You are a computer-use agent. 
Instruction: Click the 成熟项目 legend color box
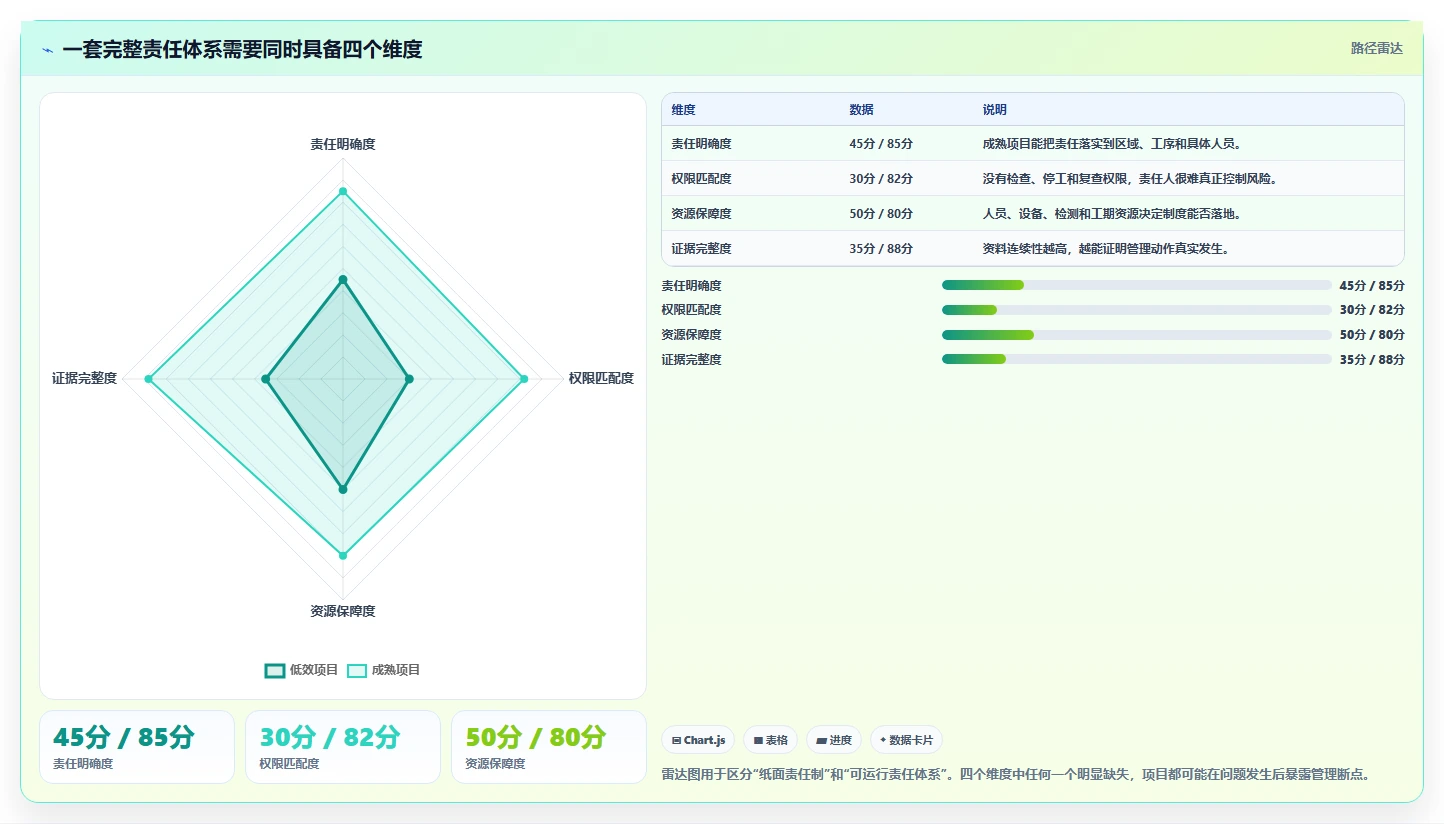[x=357, y=670]
